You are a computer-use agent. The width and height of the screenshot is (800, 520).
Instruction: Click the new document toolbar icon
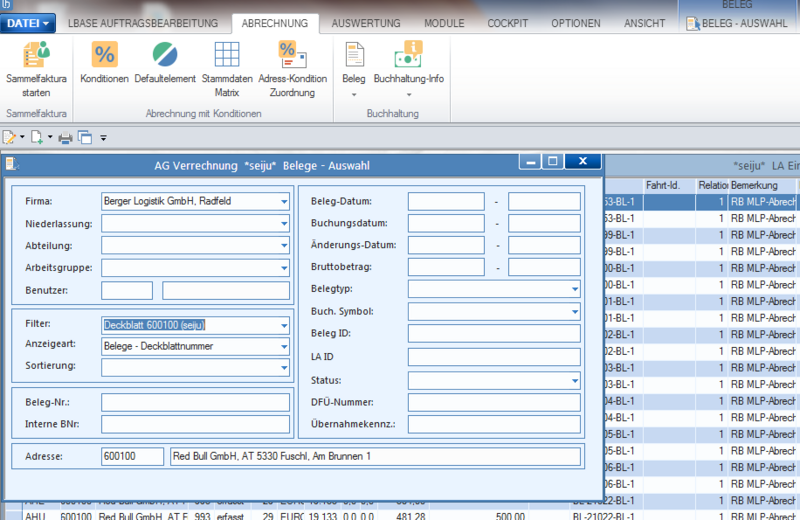coord(37,137)
